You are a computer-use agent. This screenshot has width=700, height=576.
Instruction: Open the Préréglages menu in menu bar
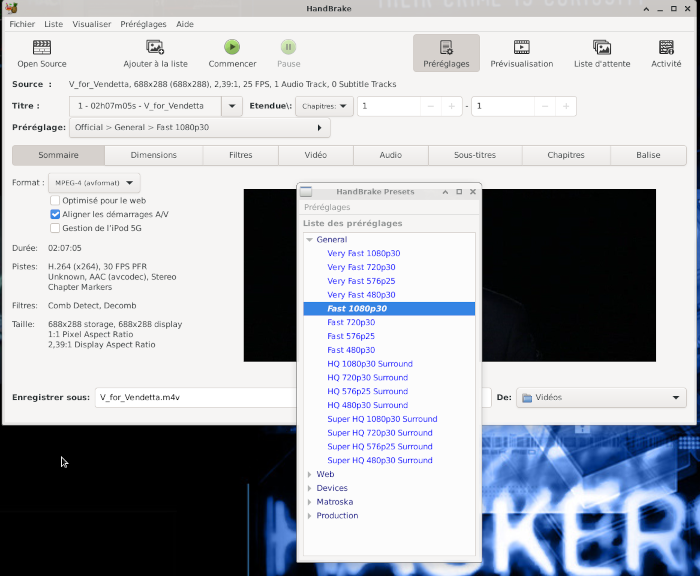143,23
